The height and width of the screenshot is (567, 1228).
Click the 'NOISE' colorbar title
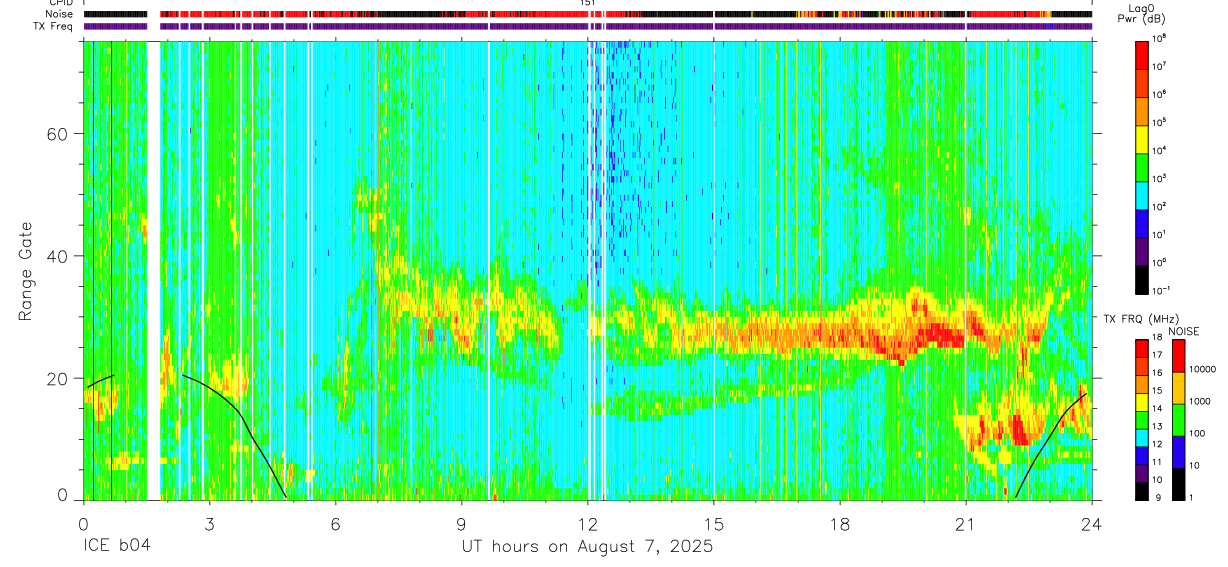[x=1183, y=330]
